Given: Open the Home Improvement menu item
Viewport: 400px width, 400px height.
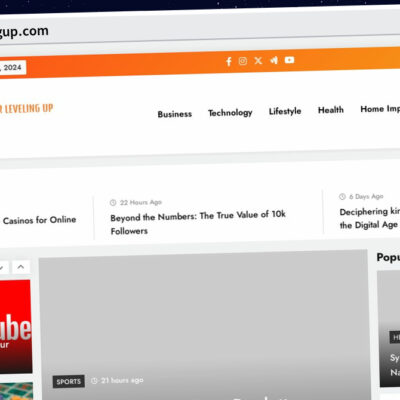Looking at the screenshot, I should pyautogui.click(x=380, y=109).
